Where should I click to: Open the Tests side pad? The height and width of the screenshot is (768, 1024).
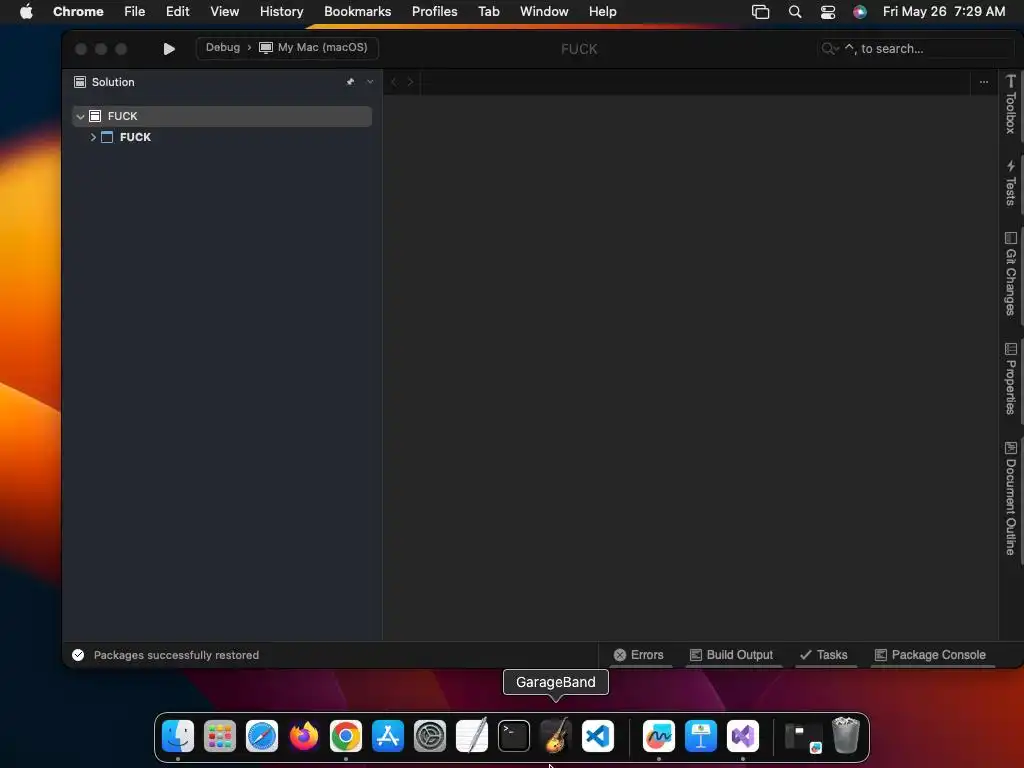[x=1010, y=183]
